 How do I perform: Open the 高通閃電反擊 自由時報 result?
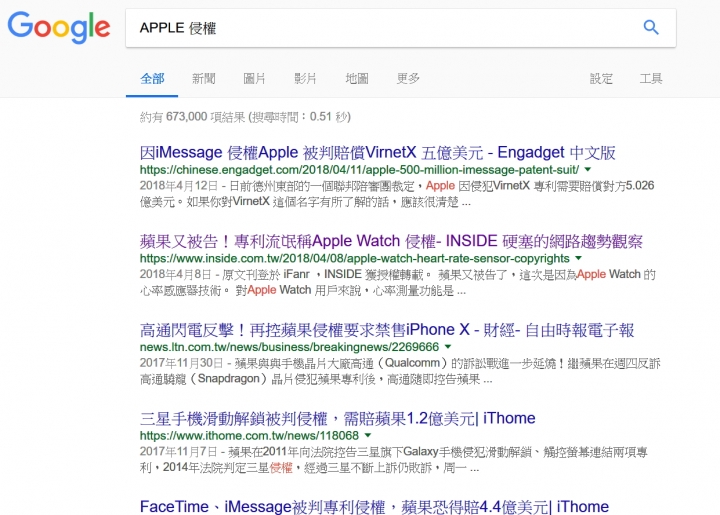pyautogui.click(x=387, y=330)
